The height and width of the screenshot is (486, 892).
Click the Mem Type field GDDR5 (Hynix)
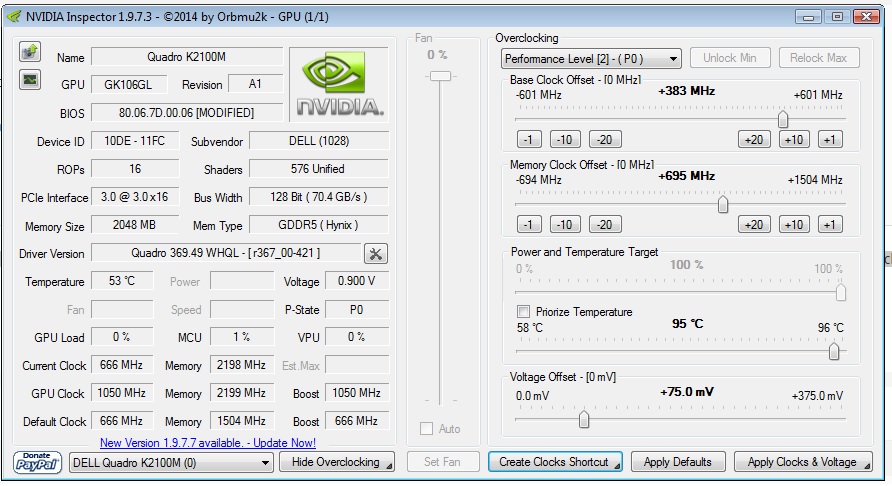click(319, 225)
